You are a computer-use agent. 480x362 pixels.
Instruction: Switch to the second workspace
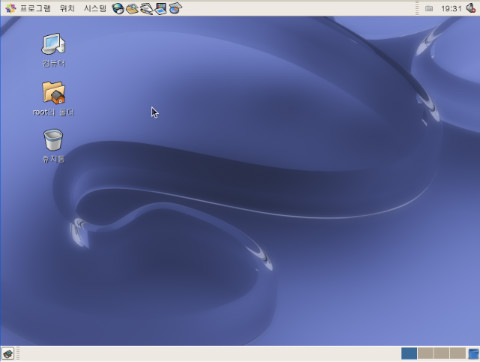click(x=426, y=353)
